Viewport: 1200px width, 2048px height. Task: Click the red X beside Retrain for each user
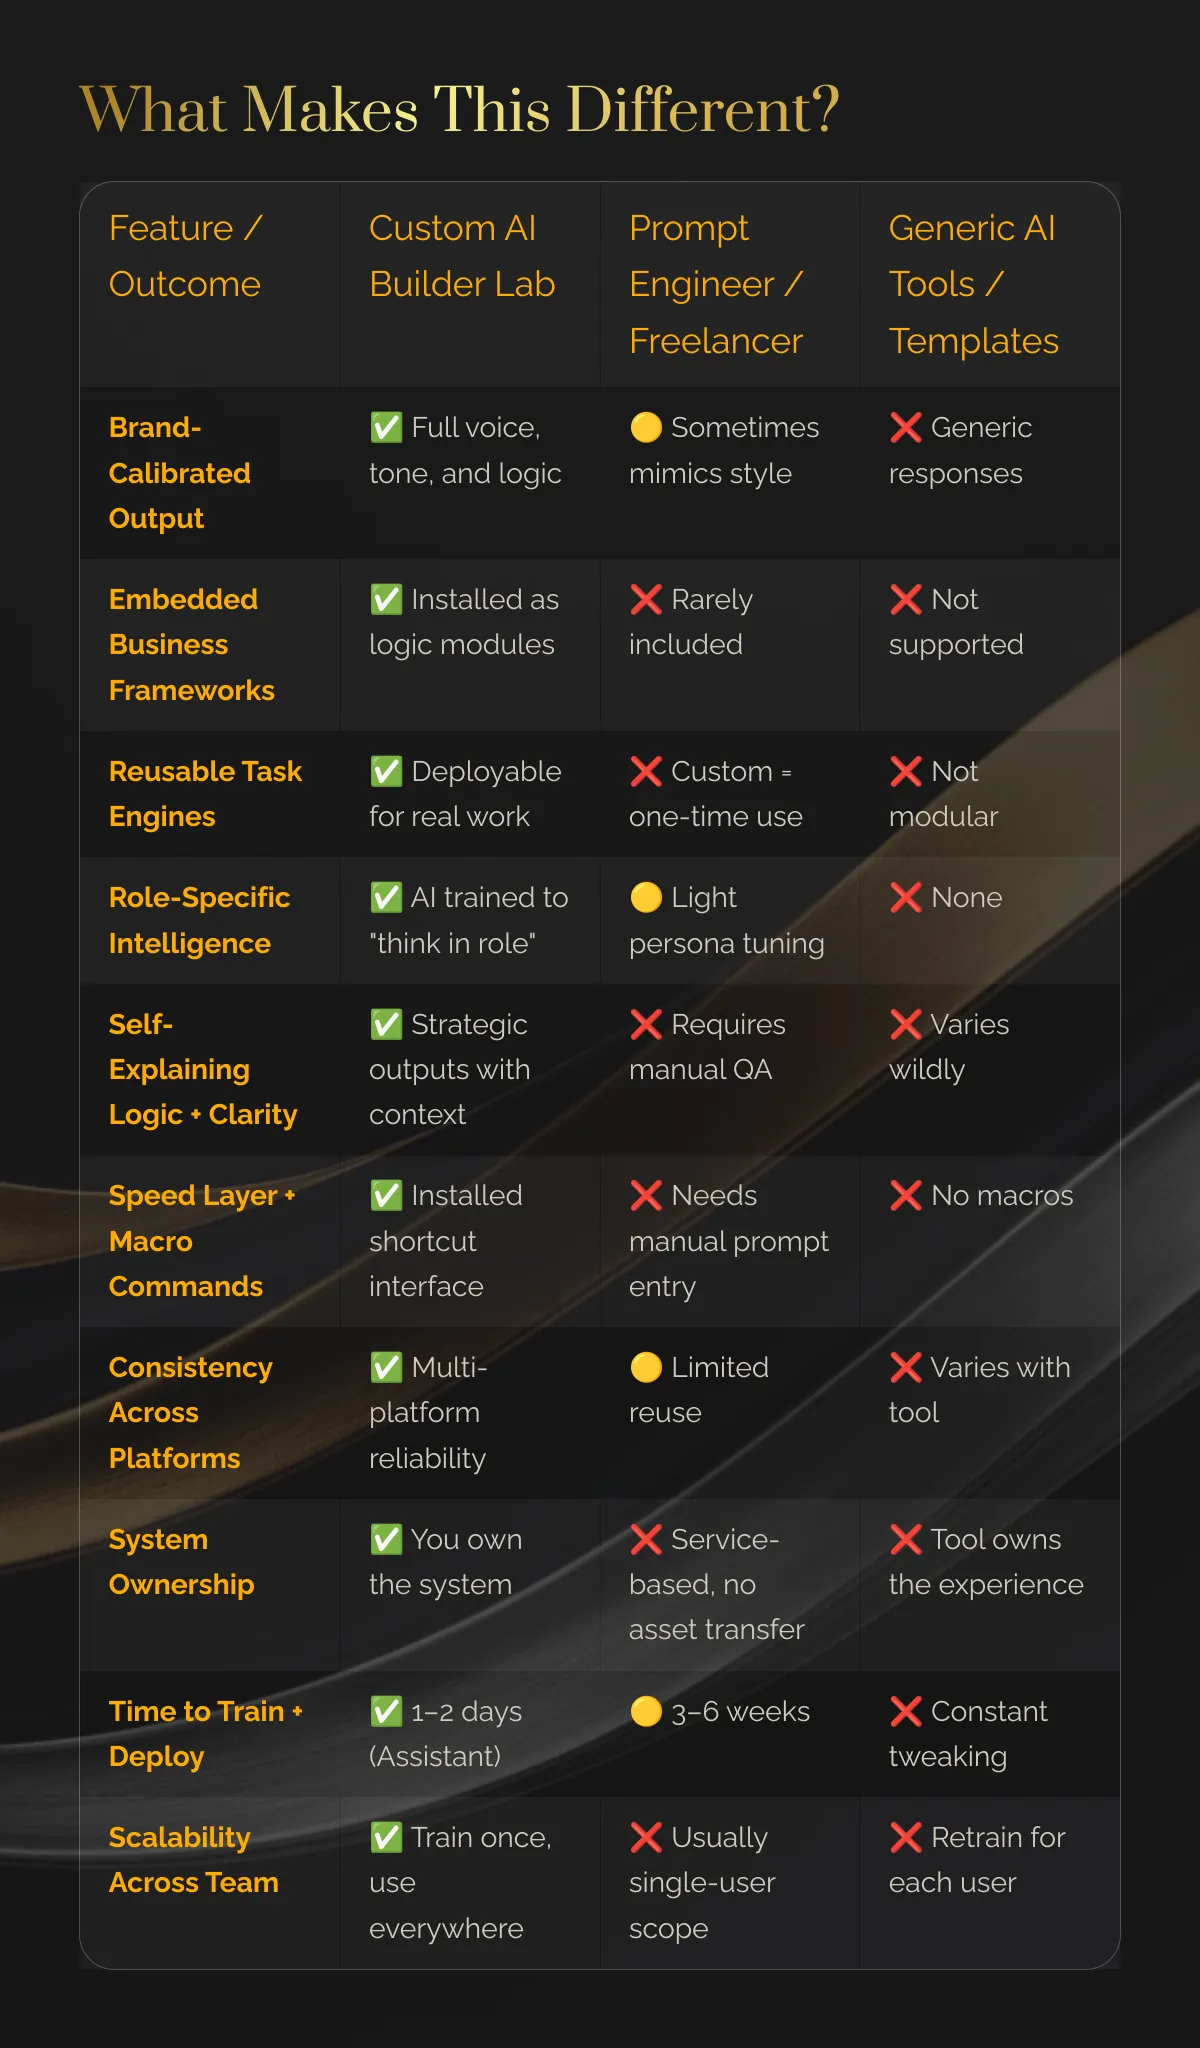[x=906, y=1837]
